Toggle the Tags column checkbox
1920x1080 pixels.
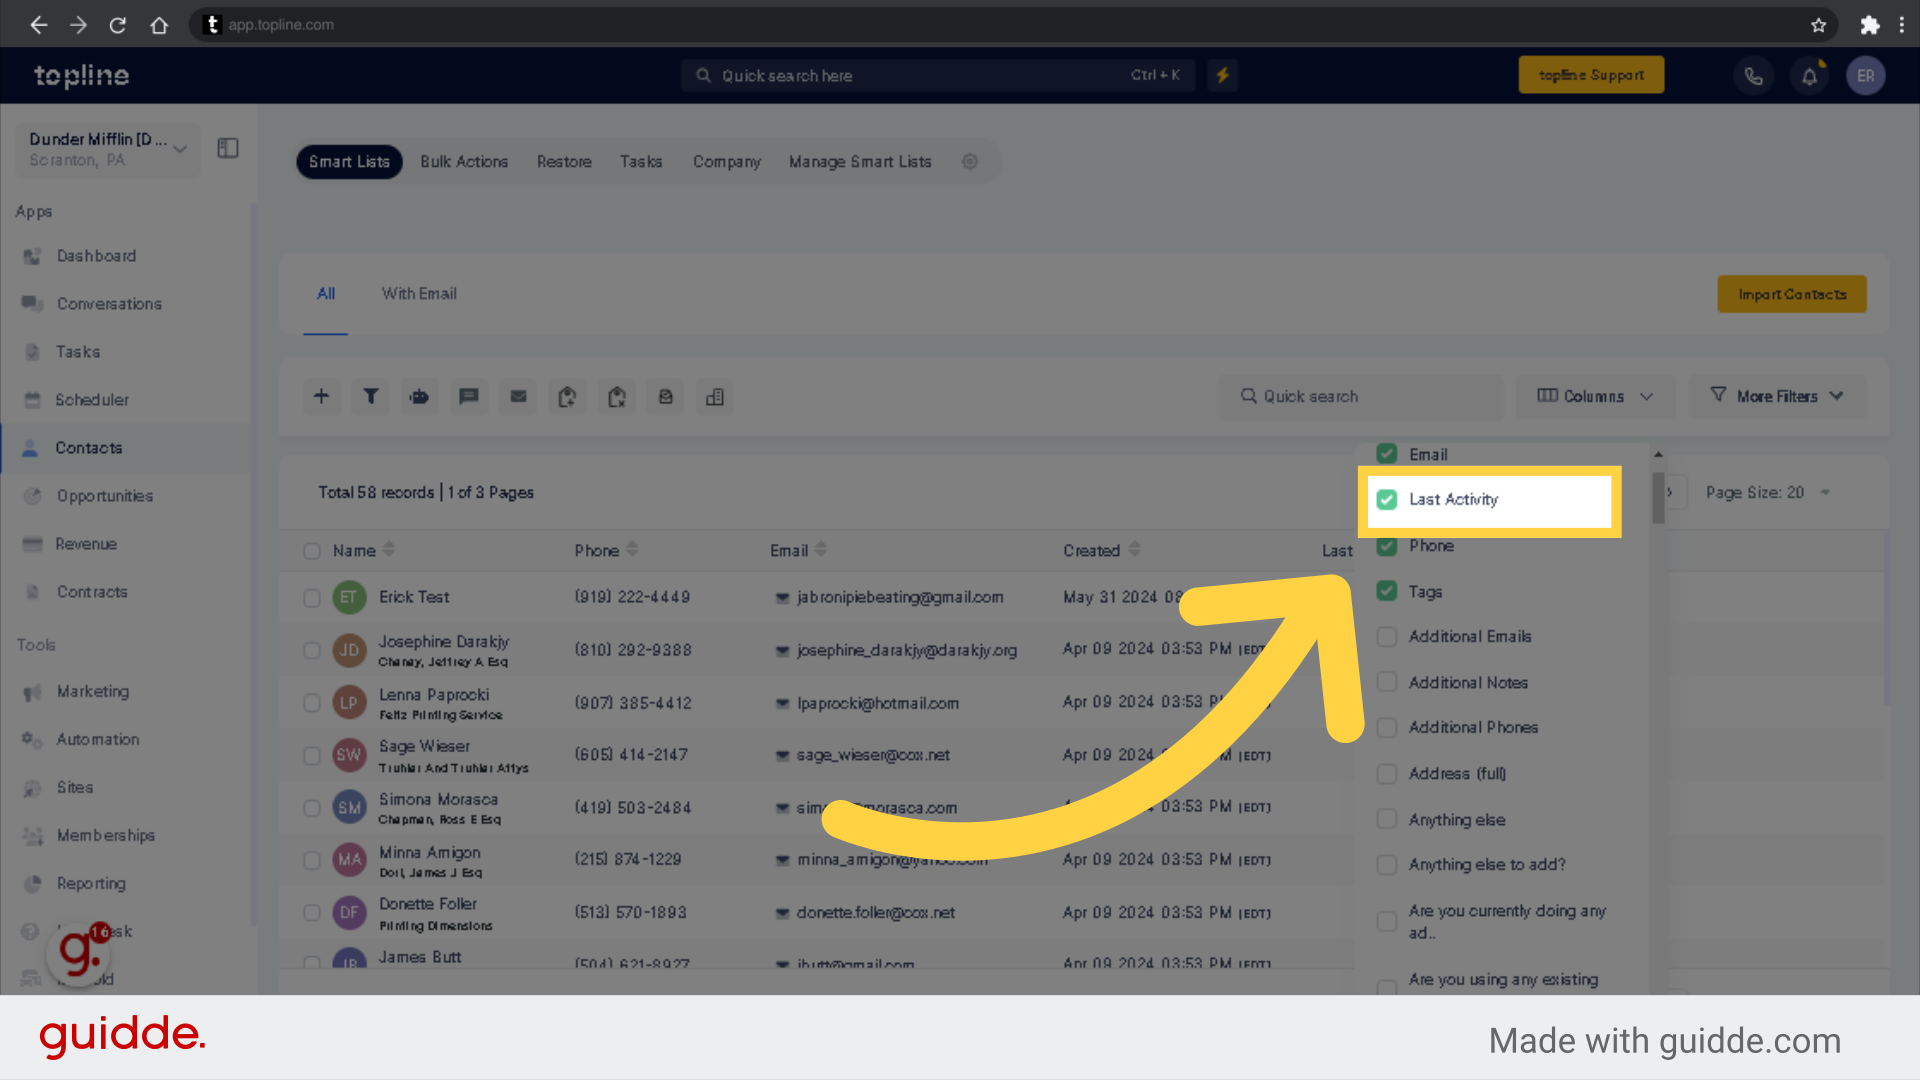tap(1386, 591)
